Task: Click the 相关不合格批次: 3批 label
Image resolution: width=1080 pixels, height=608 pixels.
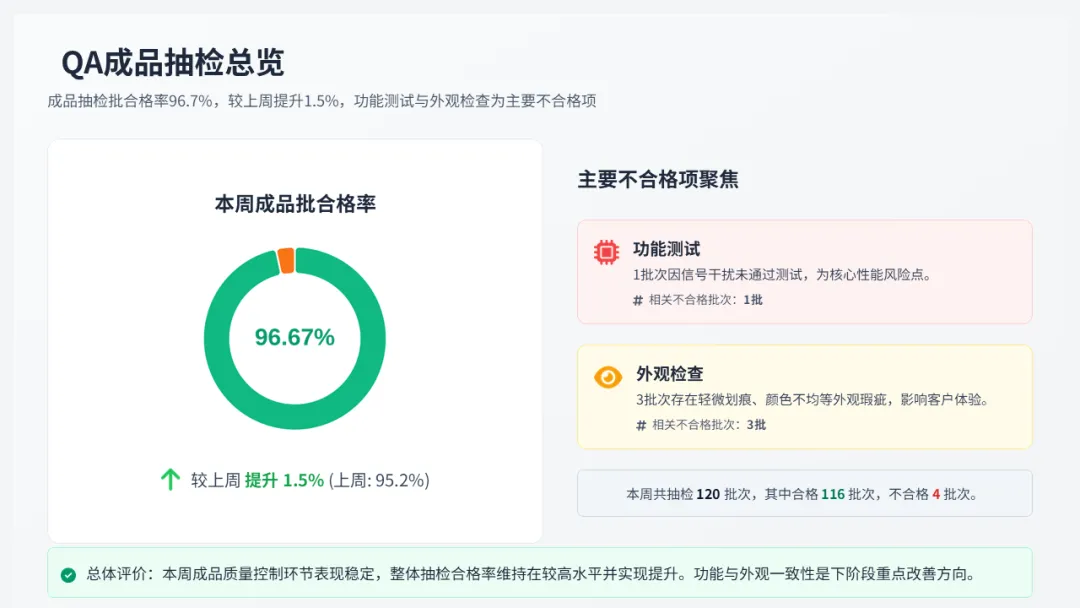Action: (709, 425)
